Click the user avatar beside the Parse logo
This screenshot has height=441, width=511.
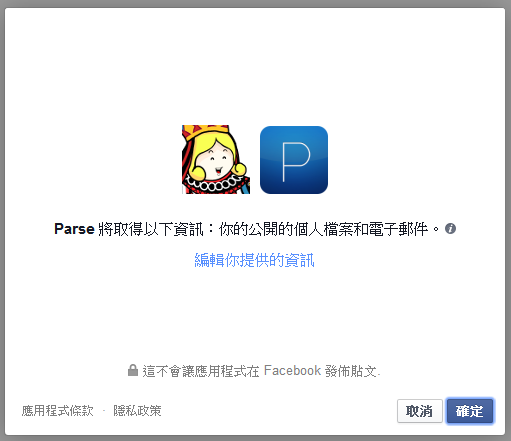pyautogui.click(x=216, y=160)
